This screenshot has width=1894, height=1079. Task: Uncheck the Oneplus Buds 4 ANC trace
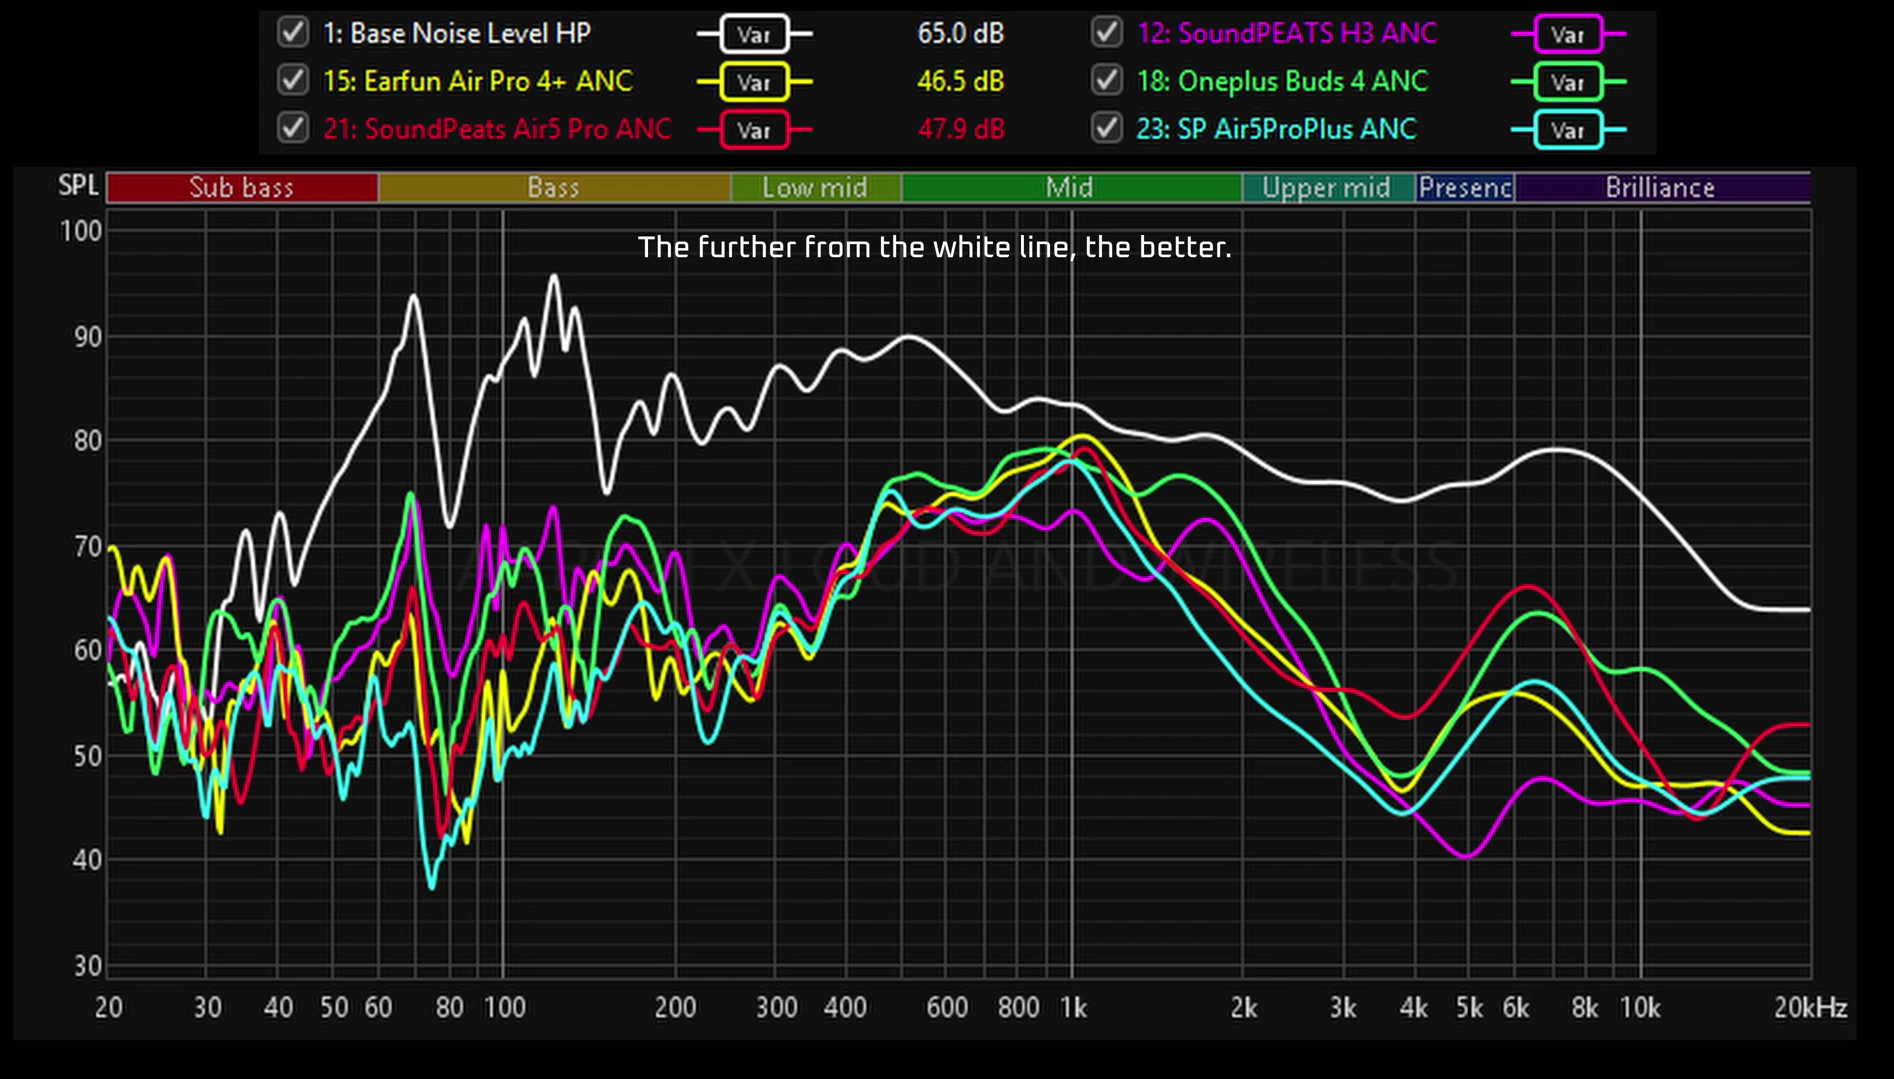tap(1107, 80)
